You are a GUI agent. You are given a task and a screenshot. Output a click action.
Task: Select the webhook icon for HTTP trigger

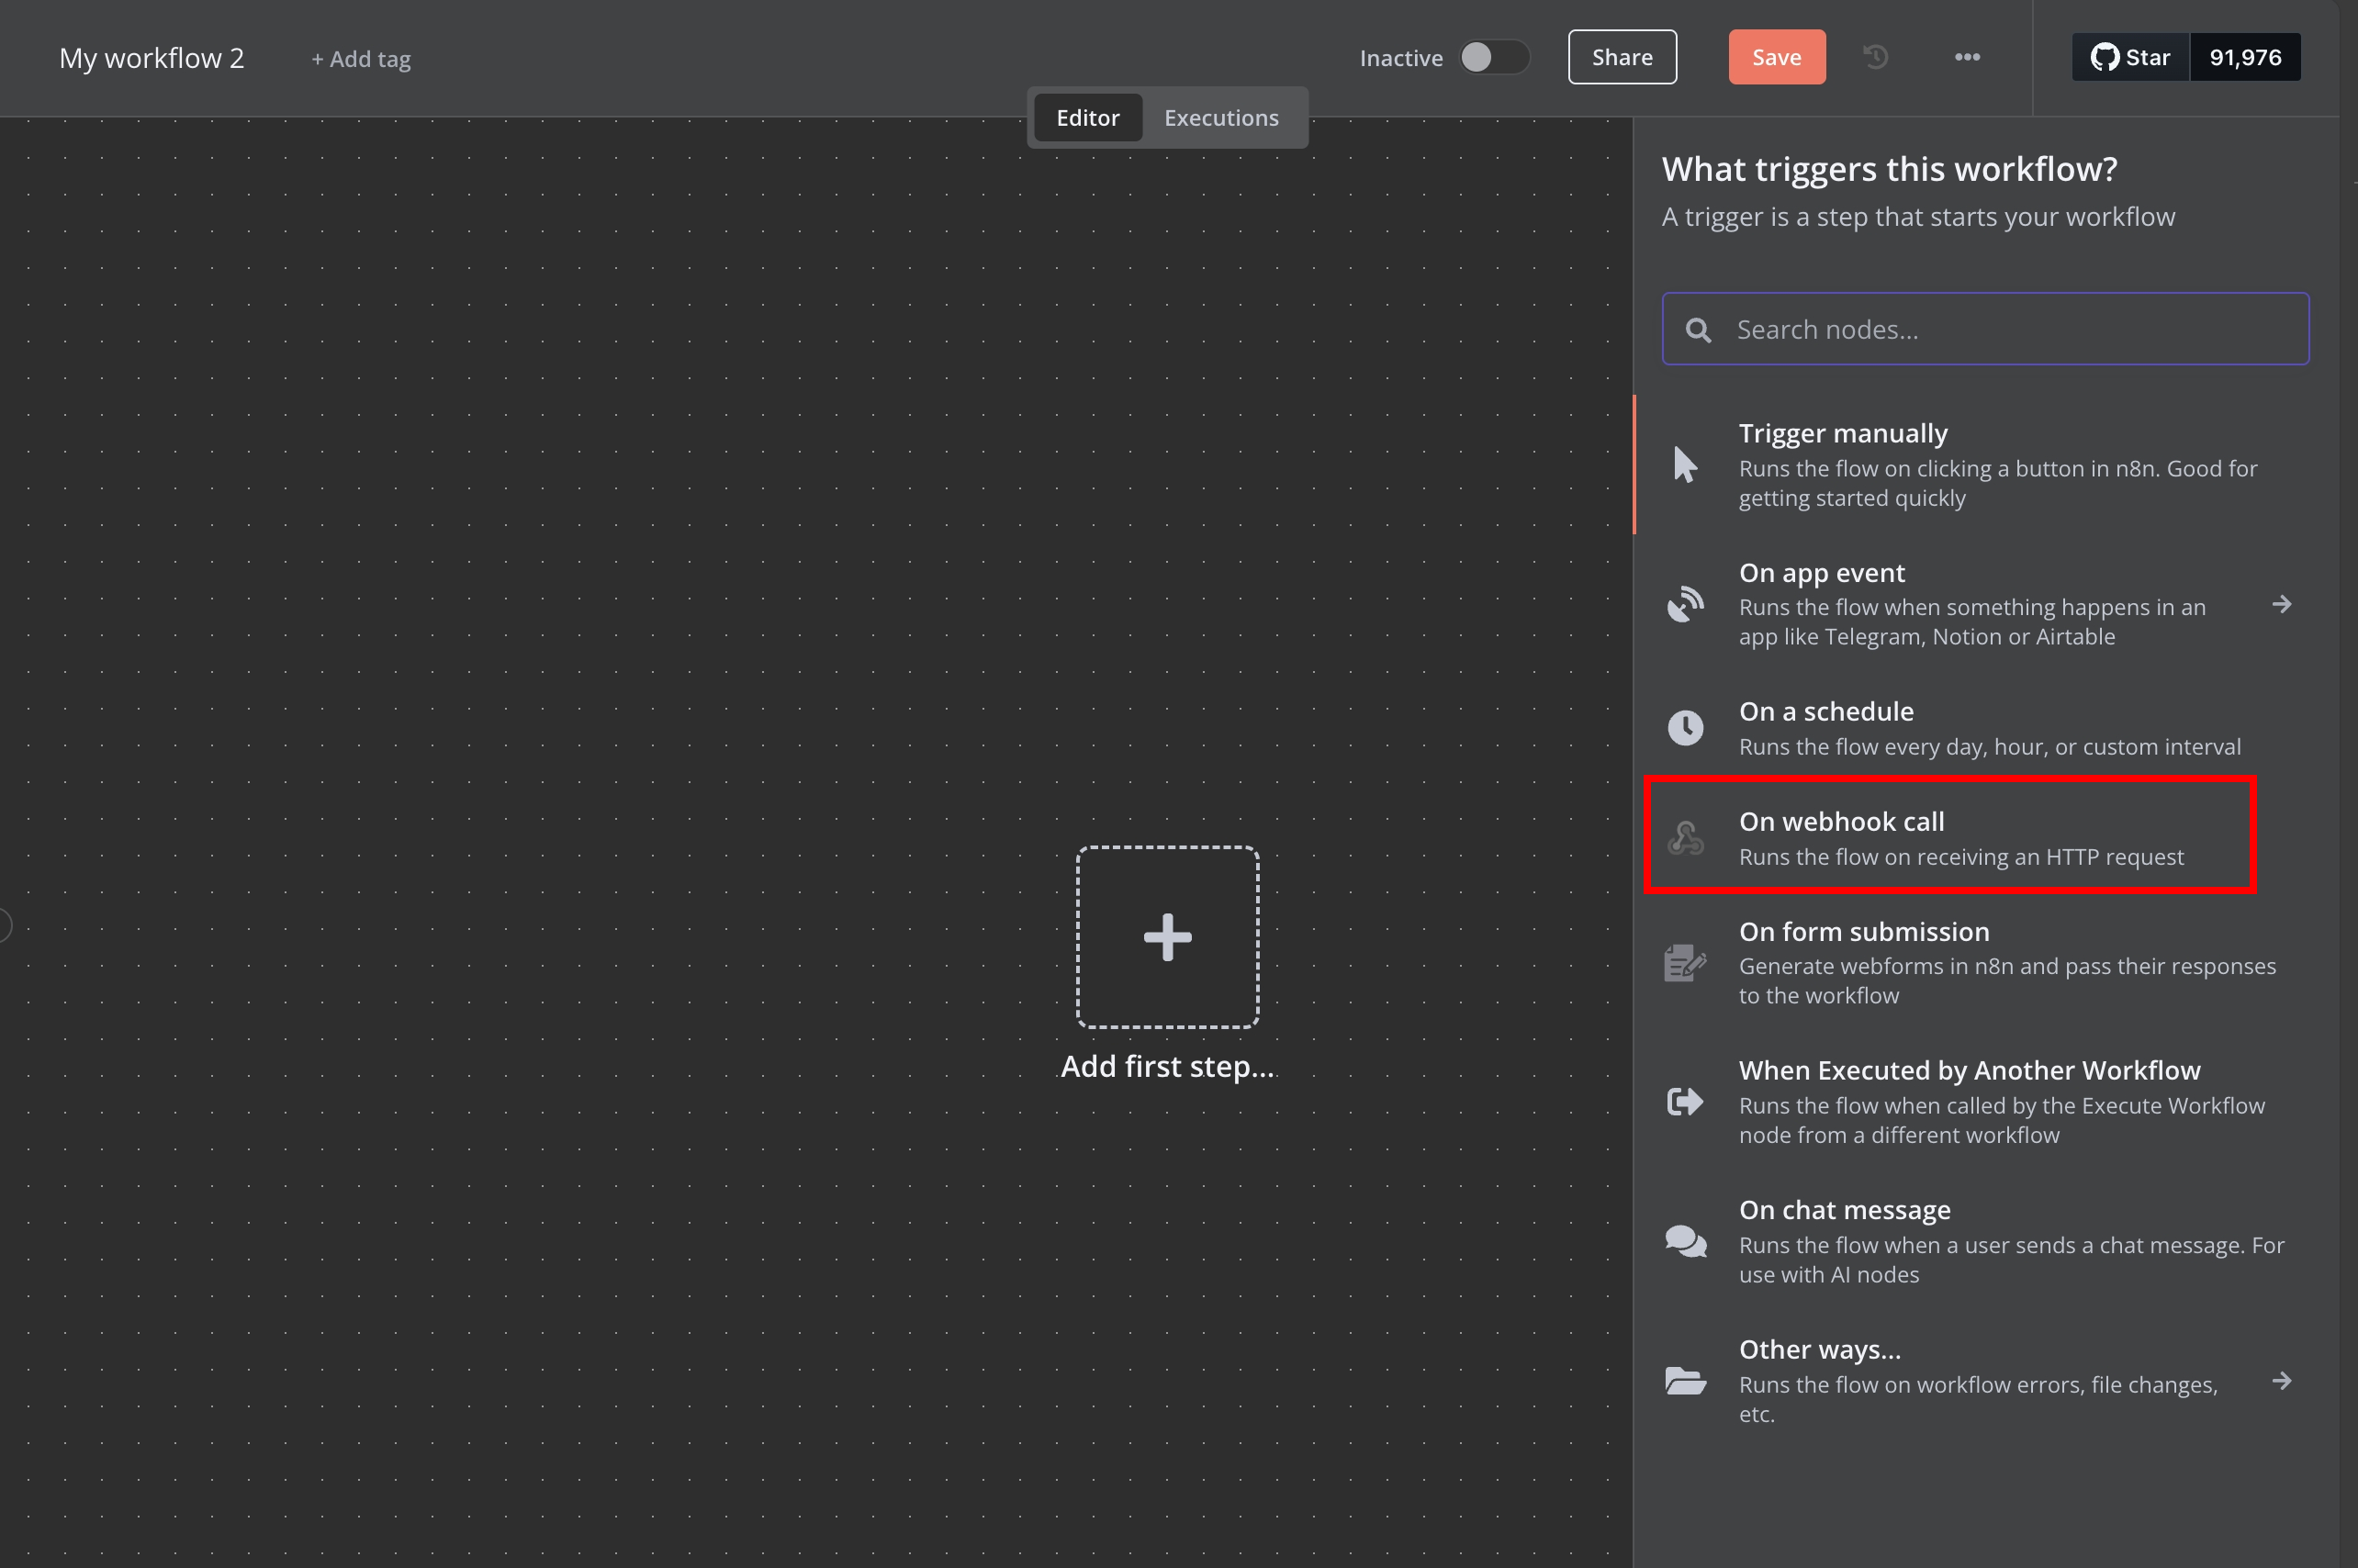tap(1685, 837)
